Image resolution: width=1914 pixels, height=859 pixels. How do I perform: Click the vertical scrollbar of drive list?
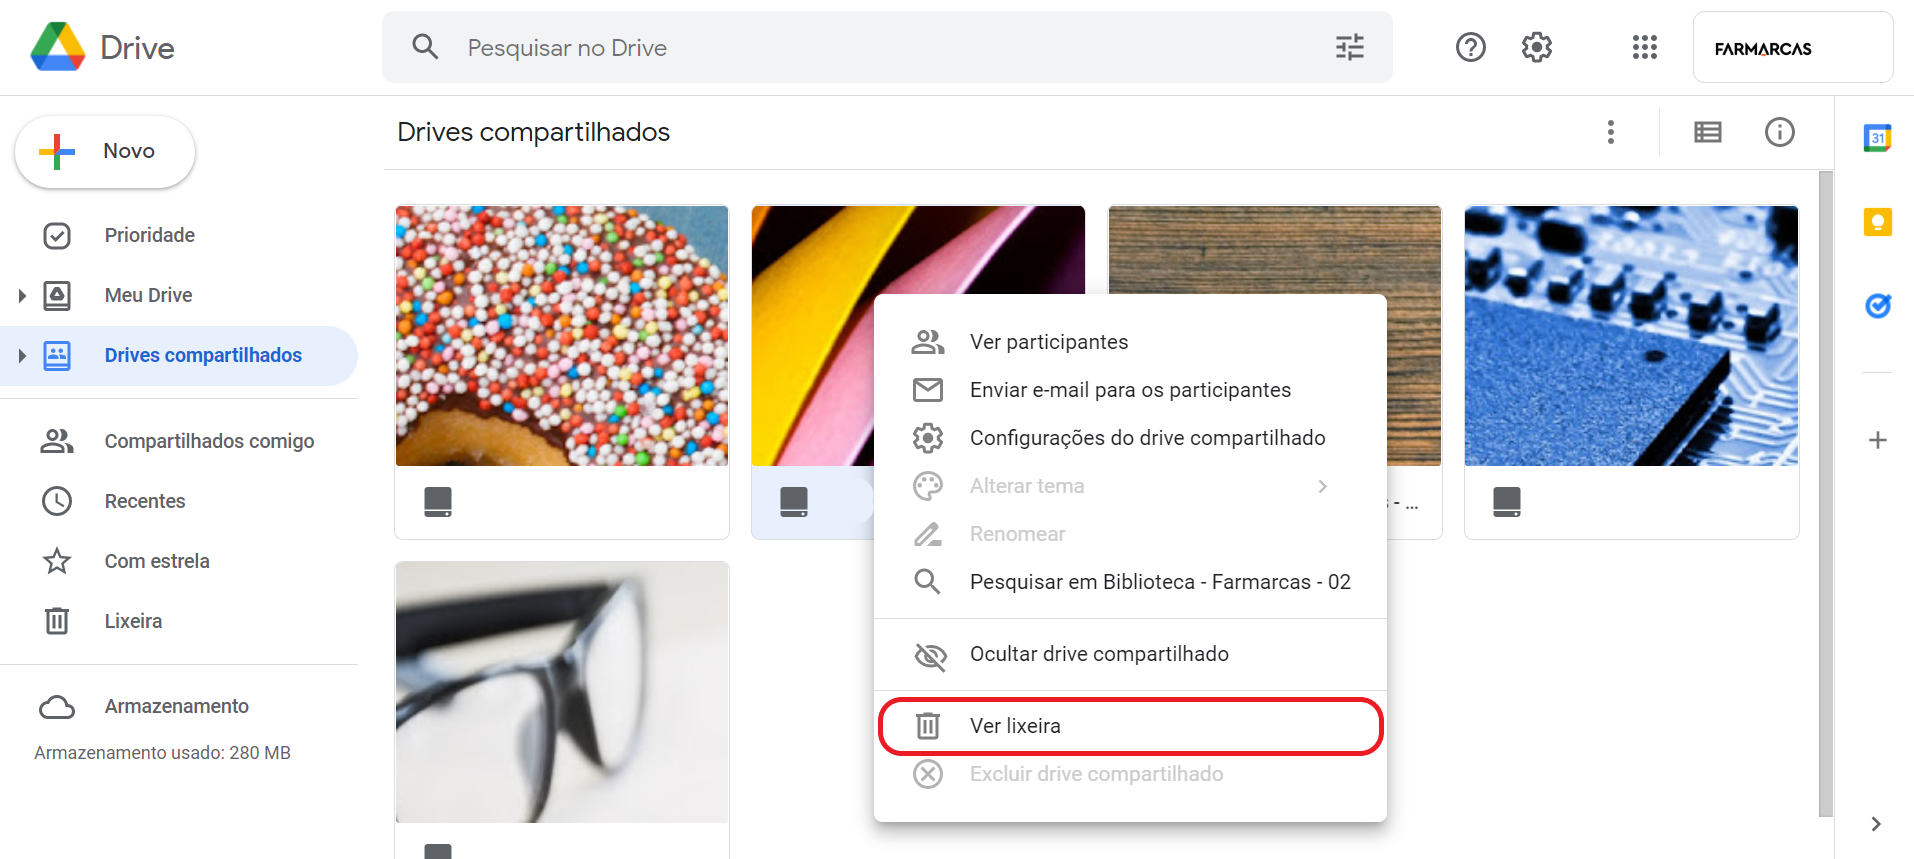(1825, 490)
